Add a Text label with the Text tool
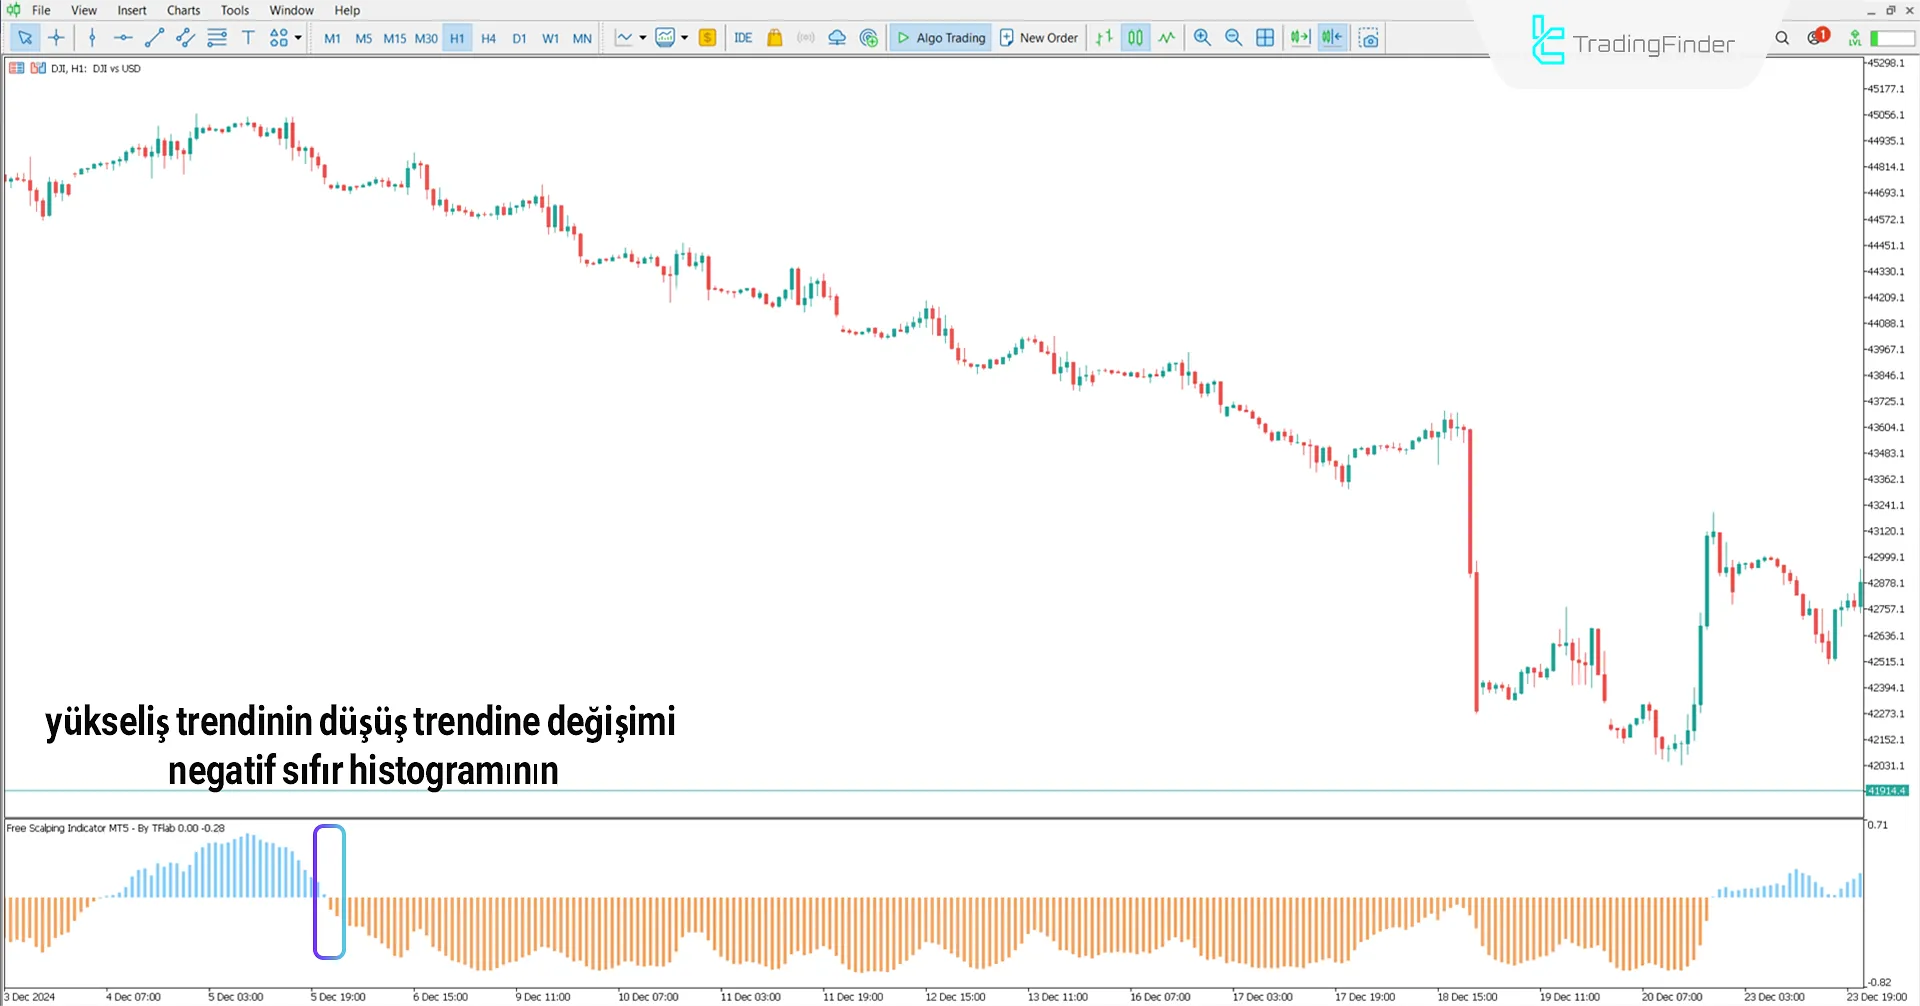Image resolution: width=1920 pixels, height=1006 pixels. 248,37
